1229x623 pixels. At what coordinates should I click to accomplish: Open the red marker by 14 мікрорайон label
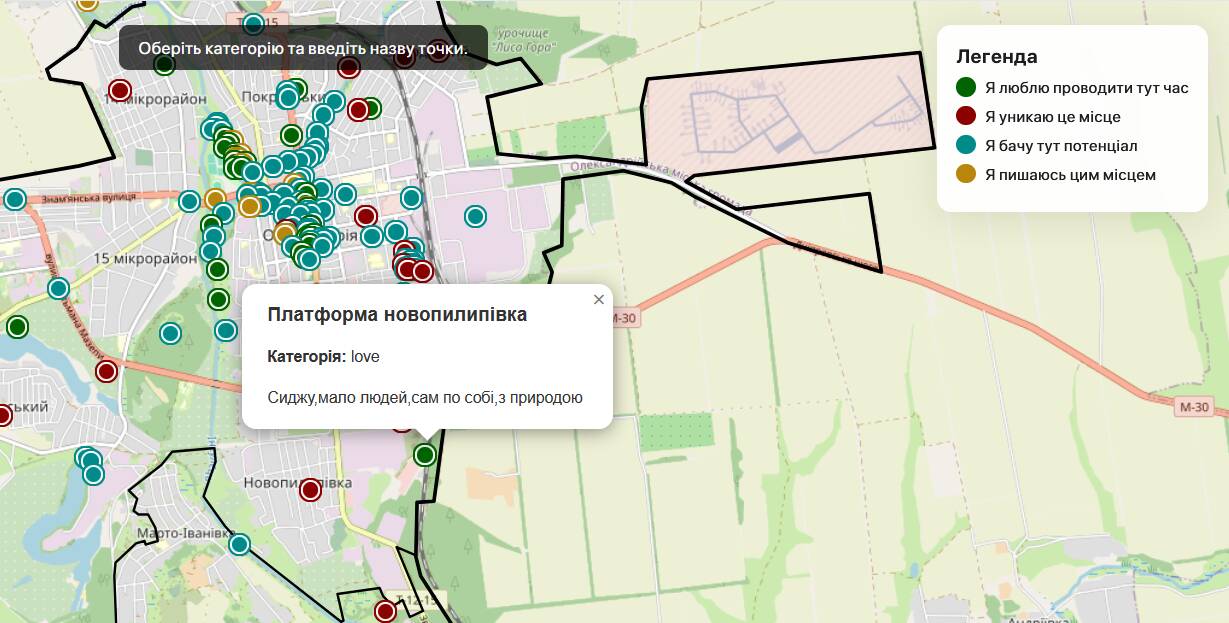(x=120, y=91)
